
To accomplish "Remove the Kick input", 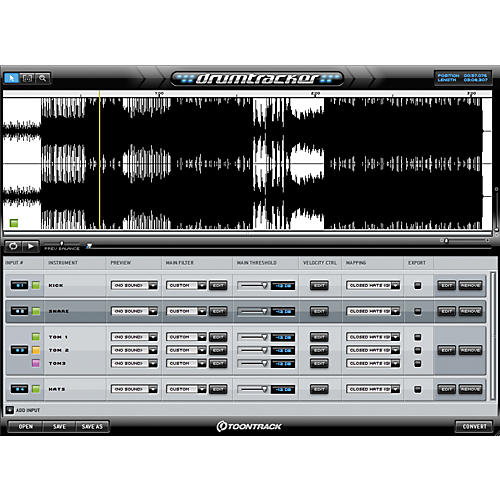I will (470, 285).
